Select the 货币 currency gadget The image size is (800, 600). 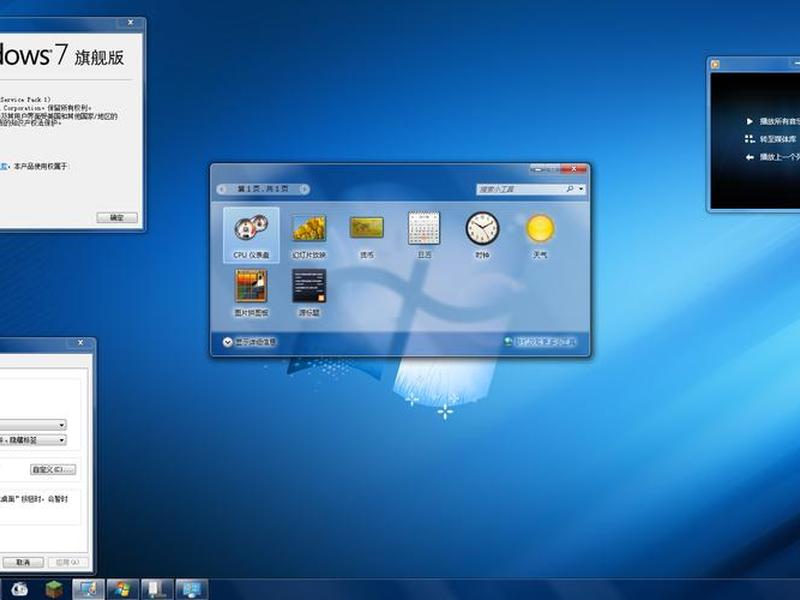367,235
